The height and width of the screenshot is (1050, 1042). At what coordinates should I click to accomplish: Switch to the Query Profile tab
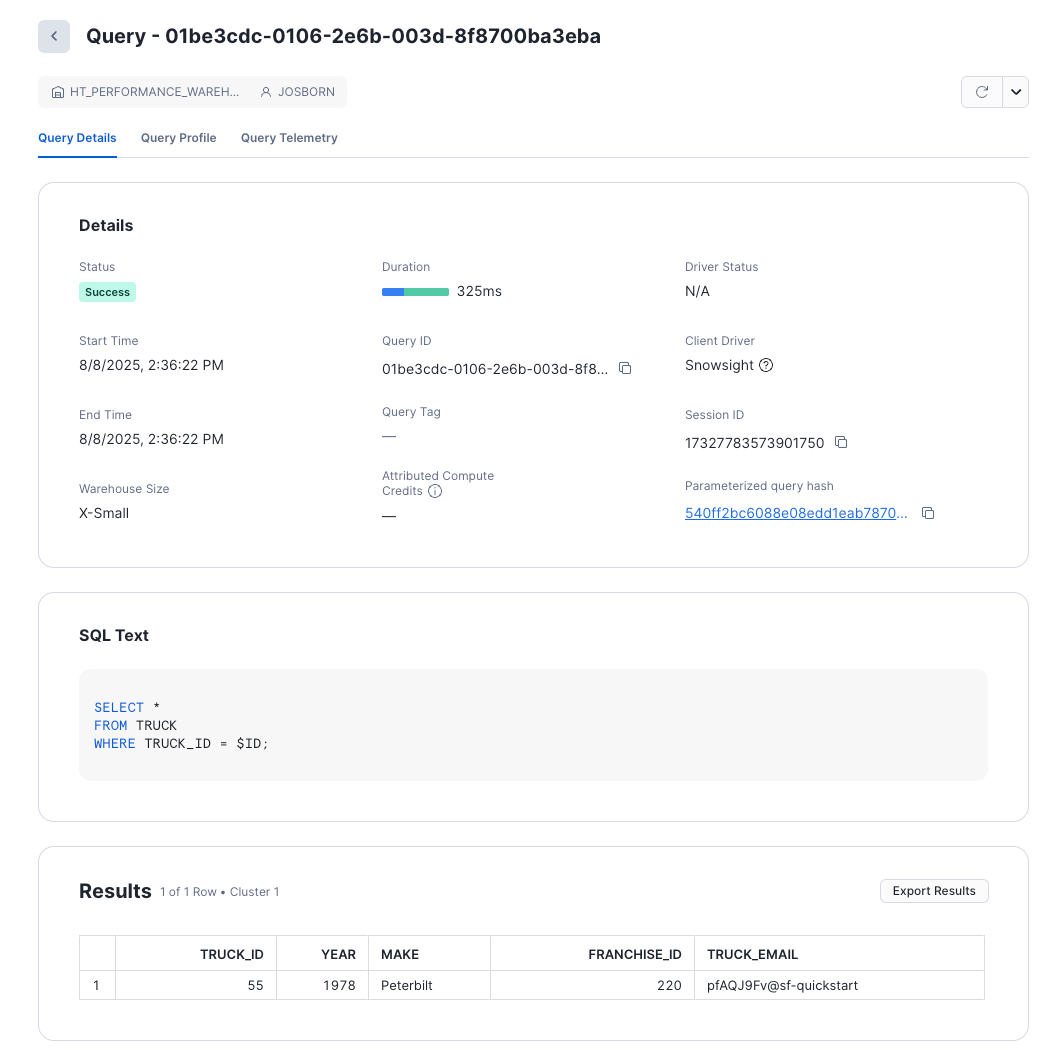tap(178, 138)
